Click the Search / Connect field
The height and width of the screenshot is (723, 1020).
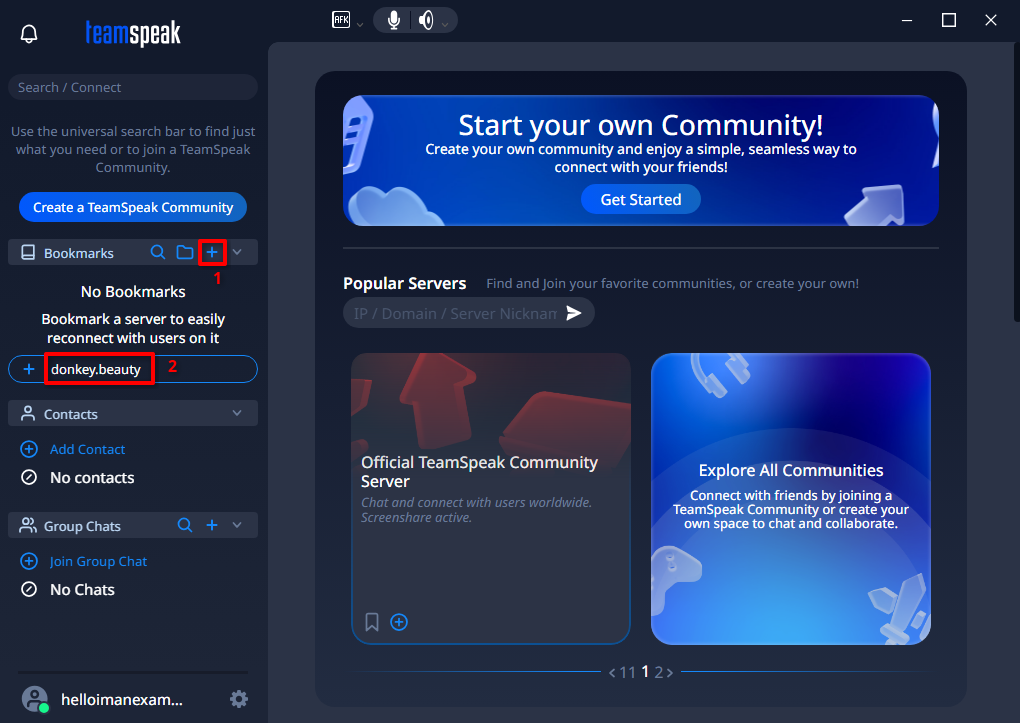point(133,87)
